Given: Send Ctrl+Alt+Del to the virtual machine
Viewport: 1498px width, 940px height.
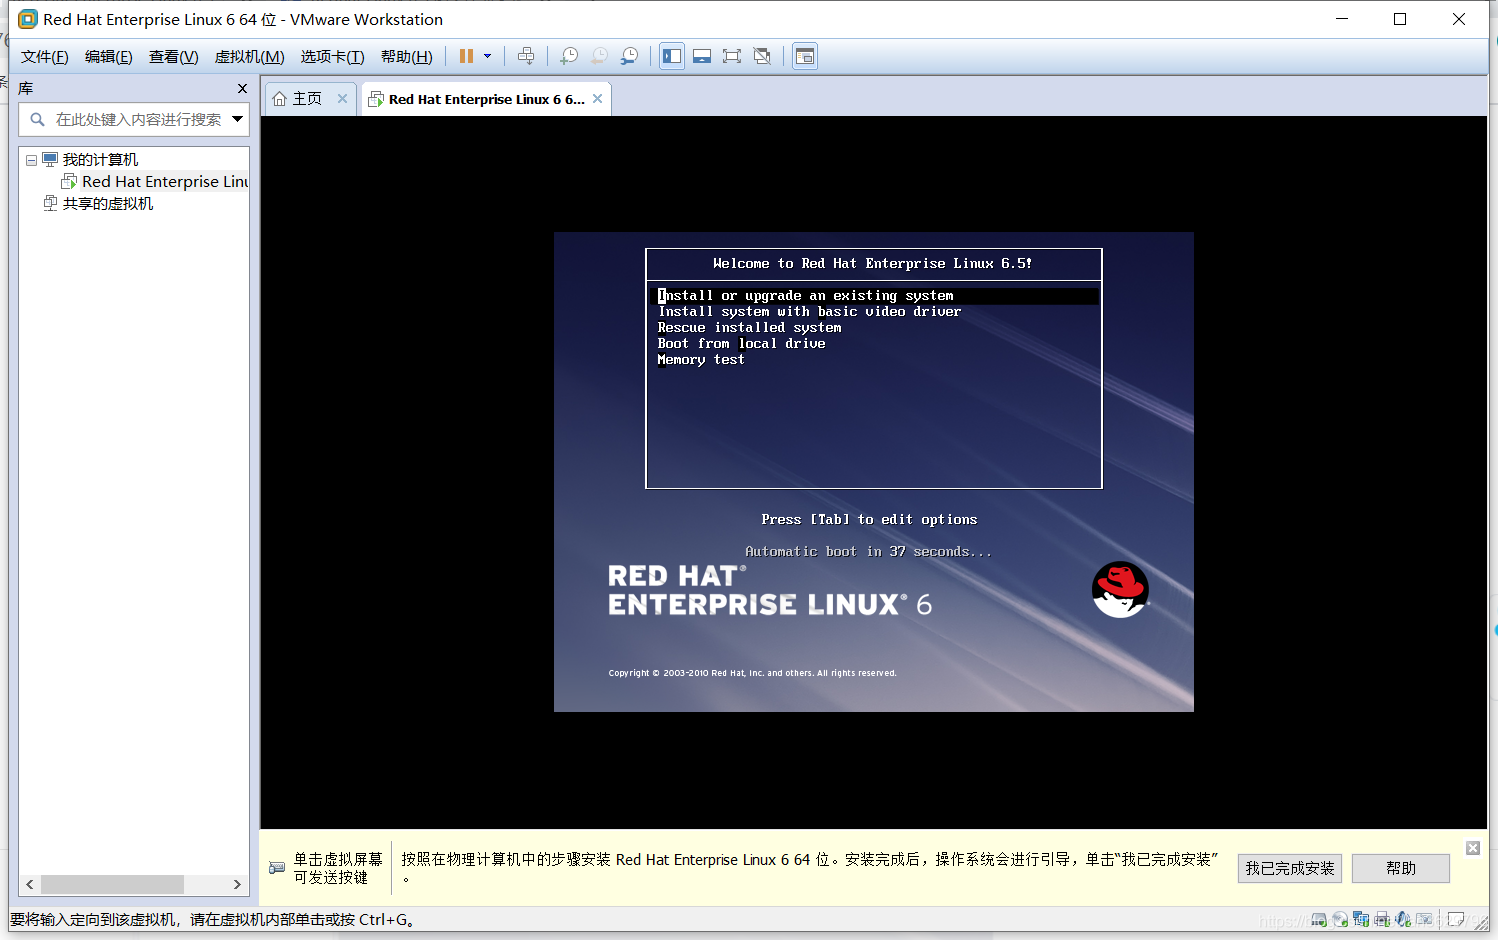Looking at the screenshot, I should click(526, 56).
